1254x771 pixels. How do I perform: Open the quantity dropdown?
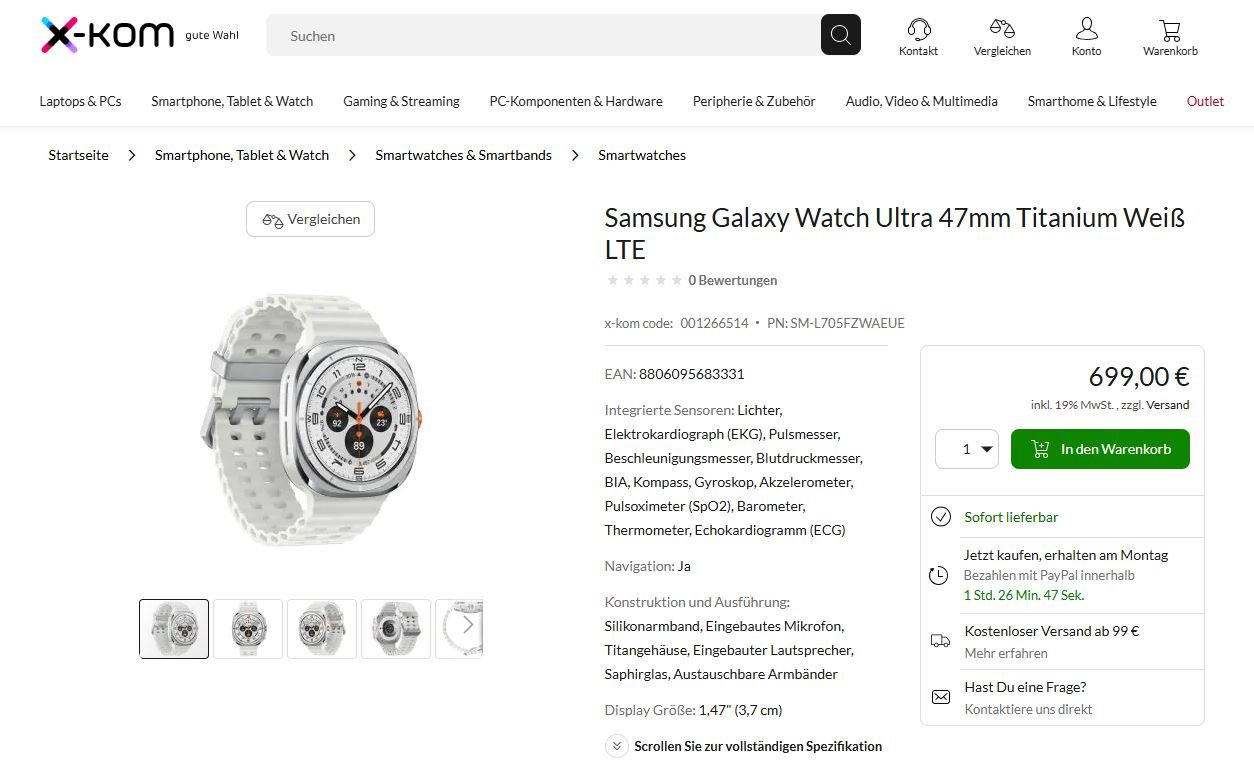(967, 449)
